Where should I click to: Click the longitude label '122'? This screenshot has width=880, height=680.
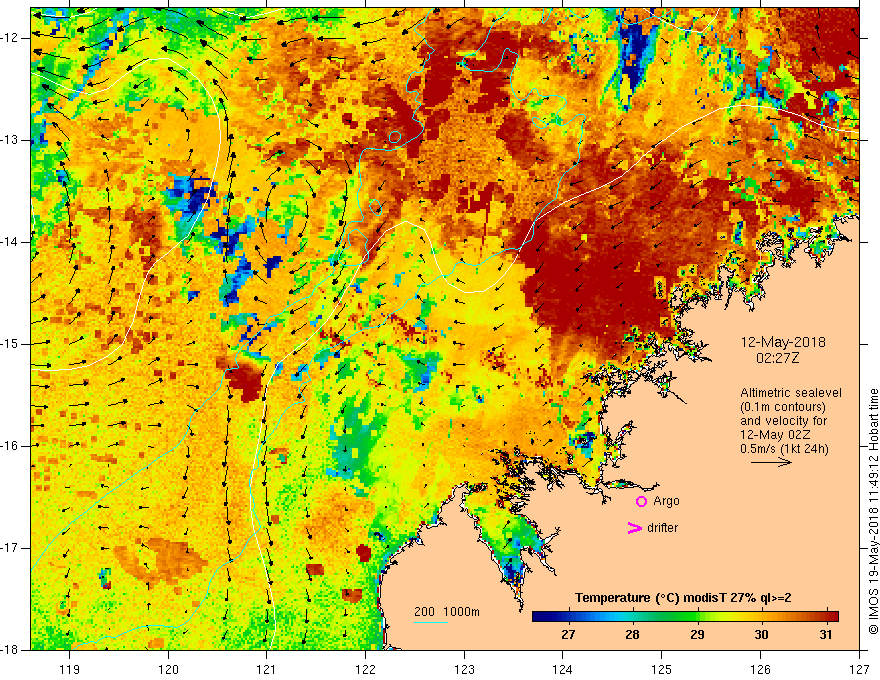click(x=365, y=669)
